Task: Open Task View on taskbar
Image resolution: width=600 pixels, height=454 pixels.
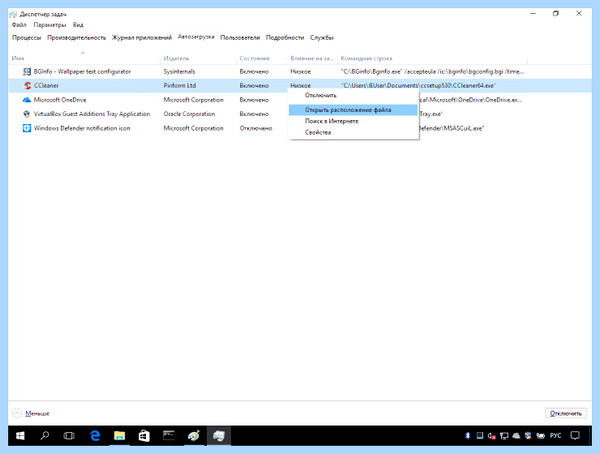Action: 69,436
